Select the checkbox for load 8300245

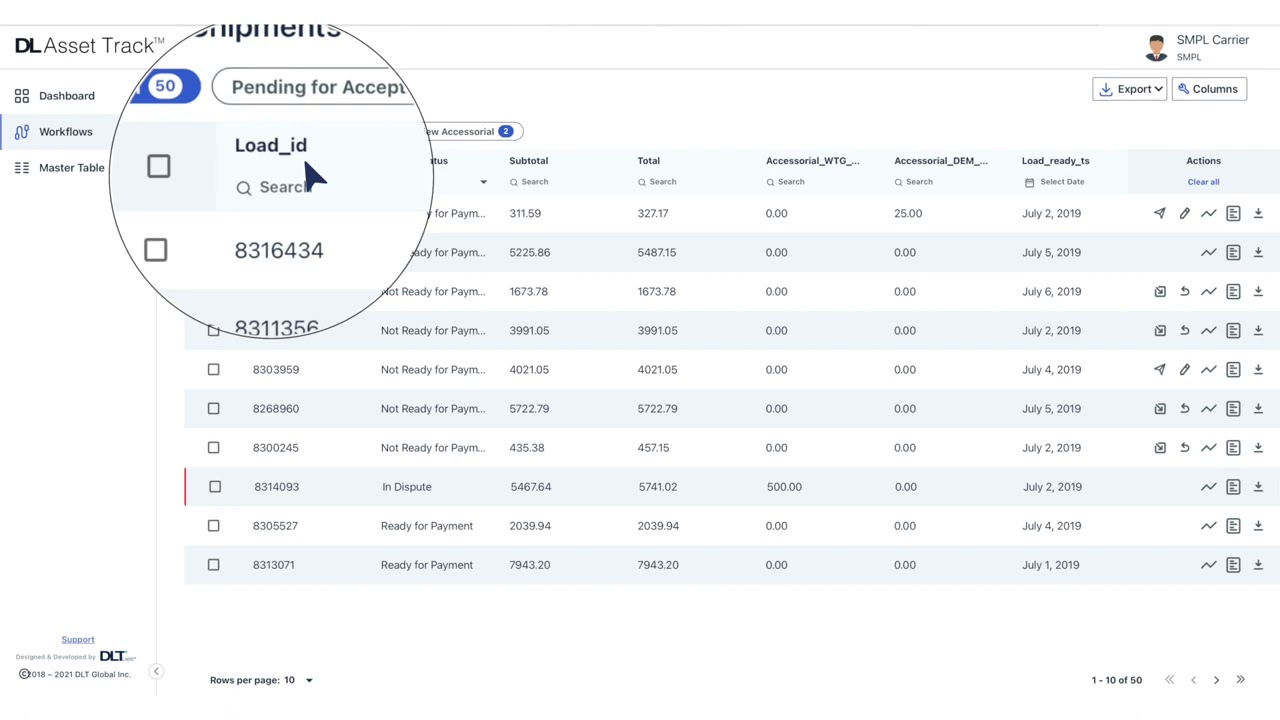[213, 447]
